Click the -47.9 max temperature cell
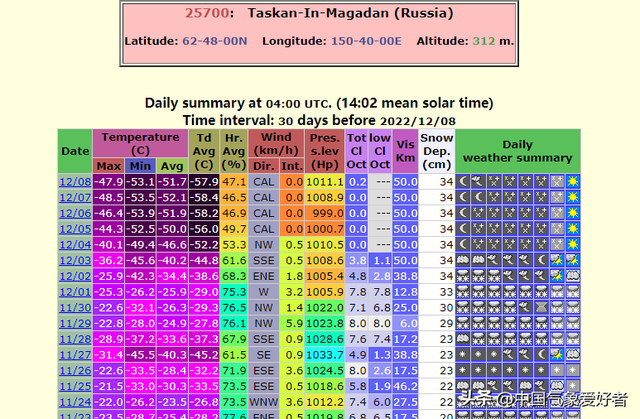The image size is (640, 419). coord(109,182)
